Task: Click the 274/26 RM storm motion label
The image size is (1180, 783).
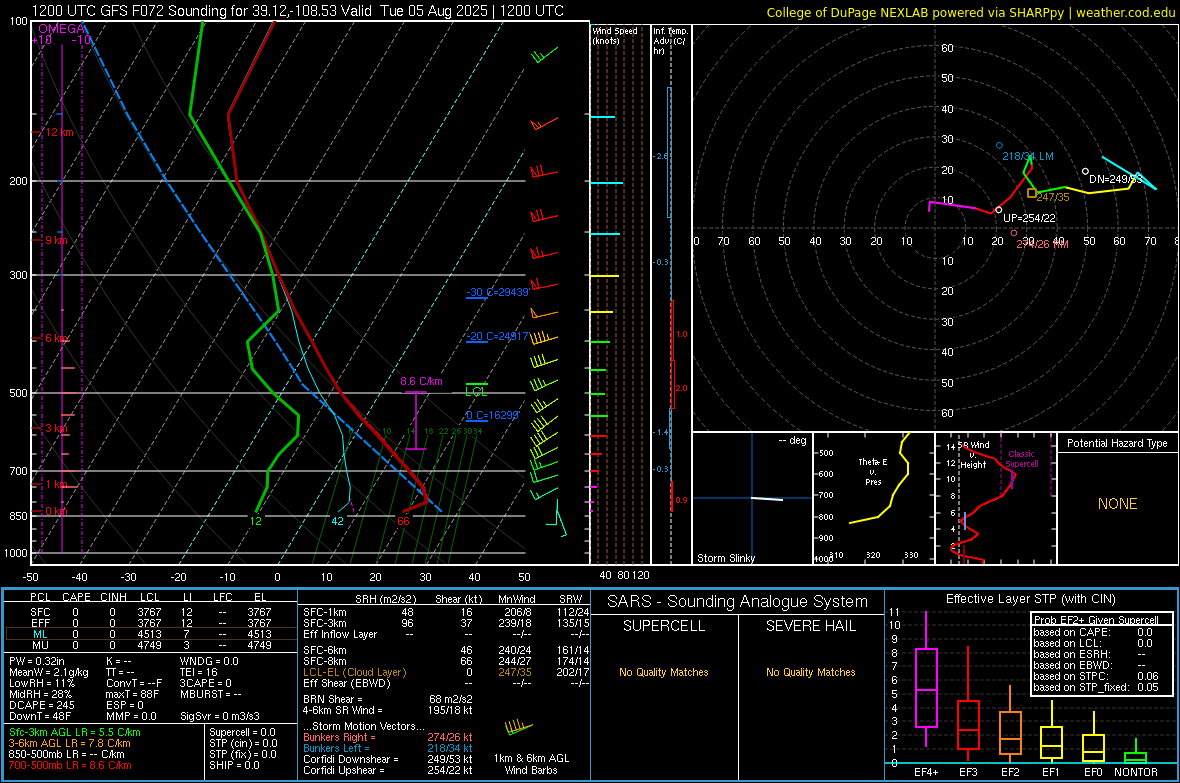Action: (1042, 244)
